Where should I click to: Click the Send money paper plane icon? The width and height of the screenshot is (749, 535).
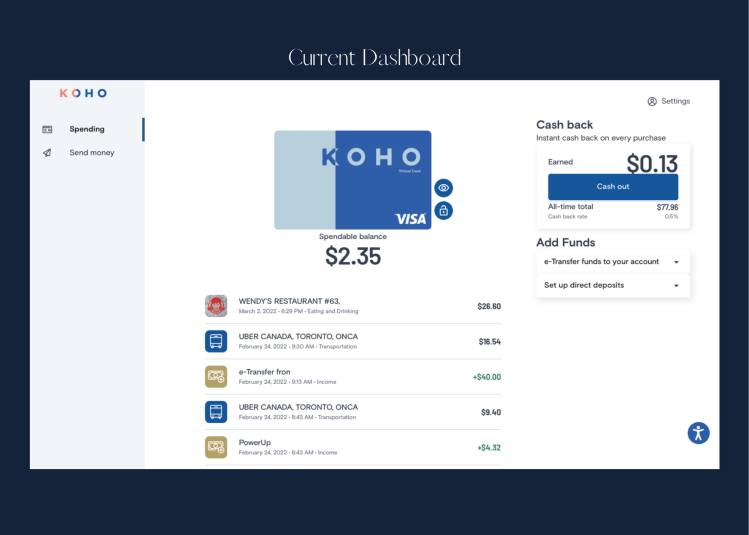47,153
